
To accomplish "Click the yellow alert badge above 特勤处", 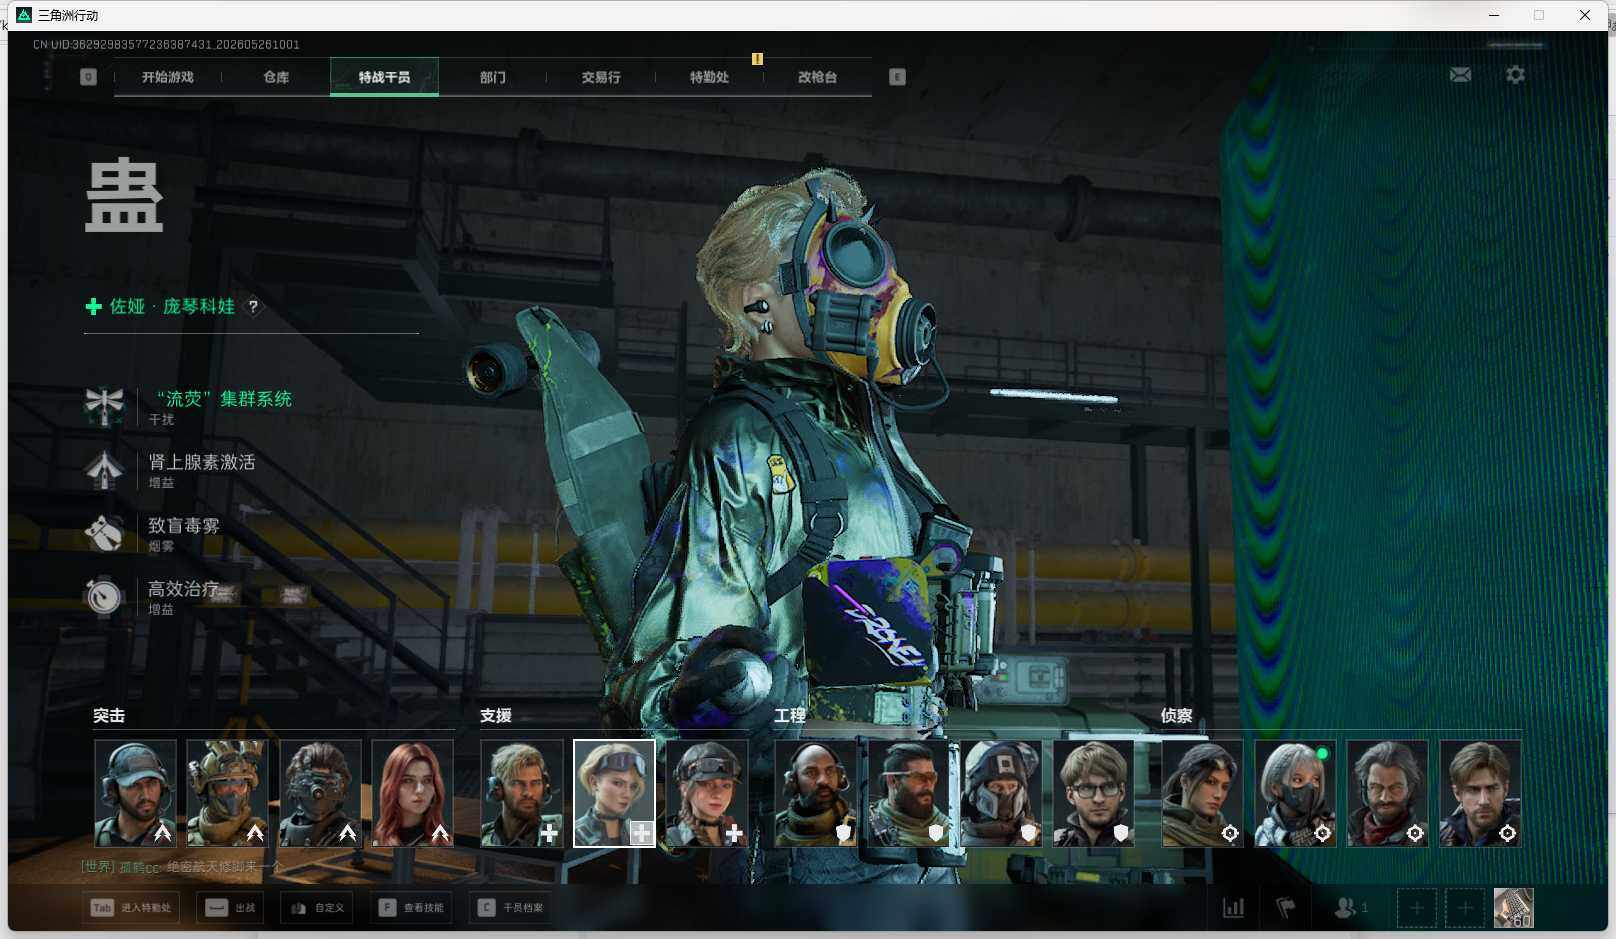I will [x=757, y=59].
